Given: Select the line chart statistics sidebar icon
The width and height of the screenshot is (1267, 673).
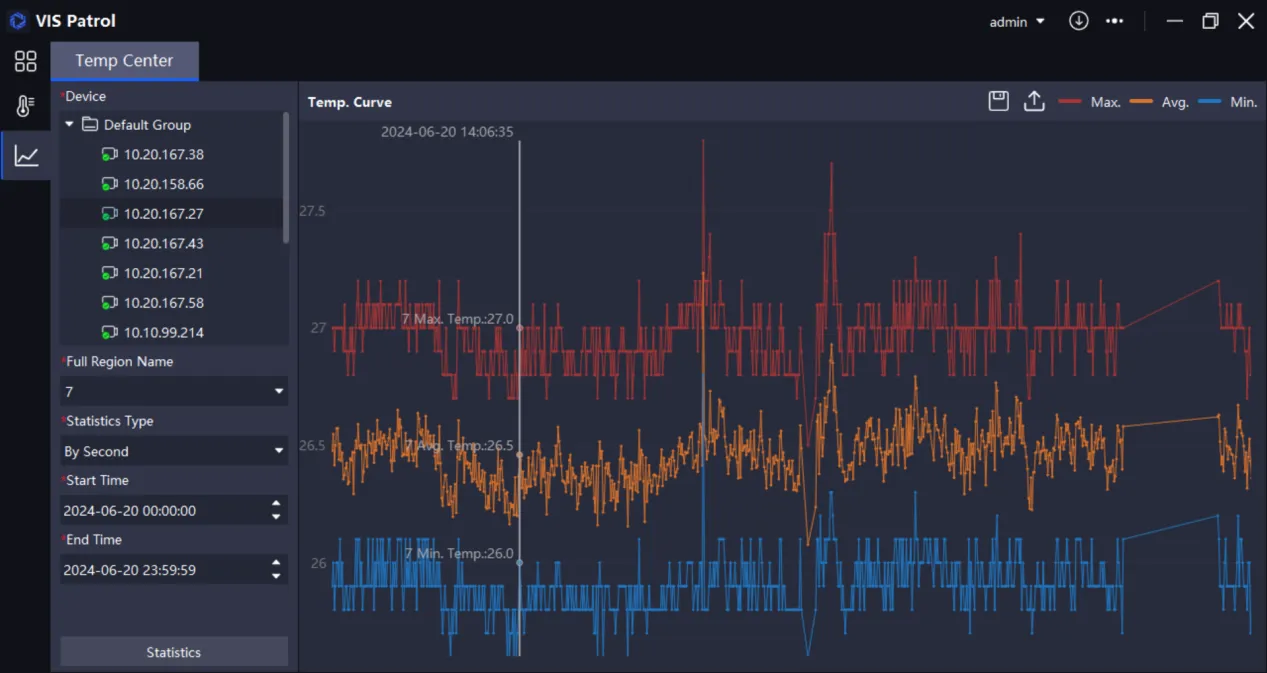Looking at the screenshot, I should [26, 156].
